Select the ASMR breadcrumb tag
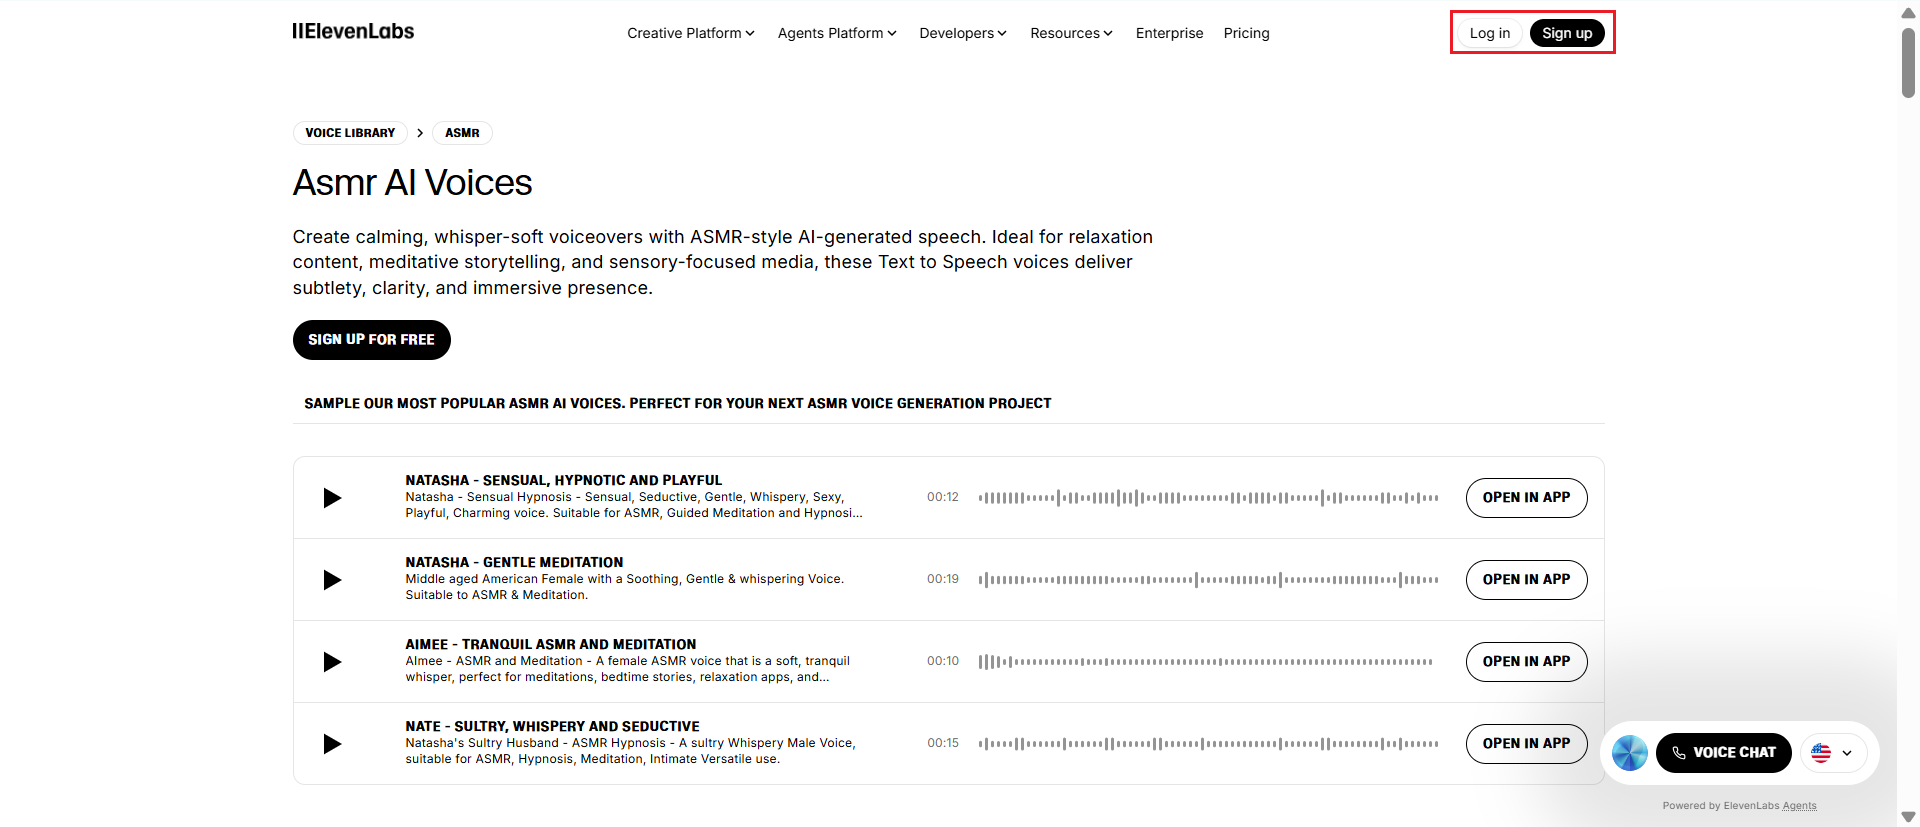The height and width of the screenshot is (827, 1920). (462, 133)
